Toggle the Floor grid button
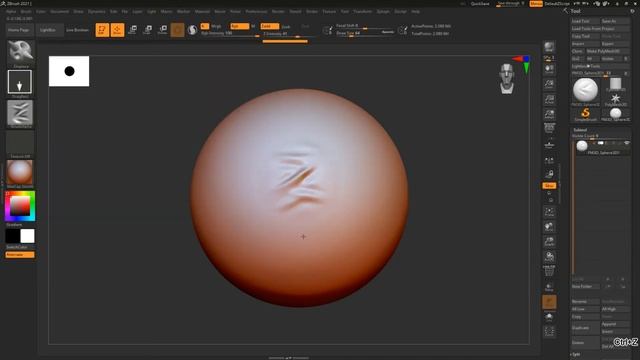This screenshot has height=360, width=640. tap(549, 144)
